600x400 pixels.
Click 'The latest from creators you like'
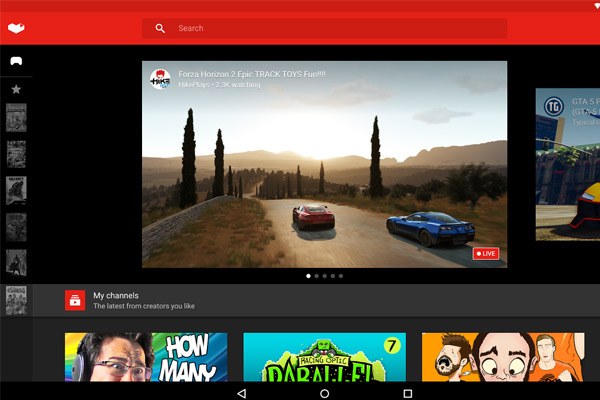(x=144, y=306)
